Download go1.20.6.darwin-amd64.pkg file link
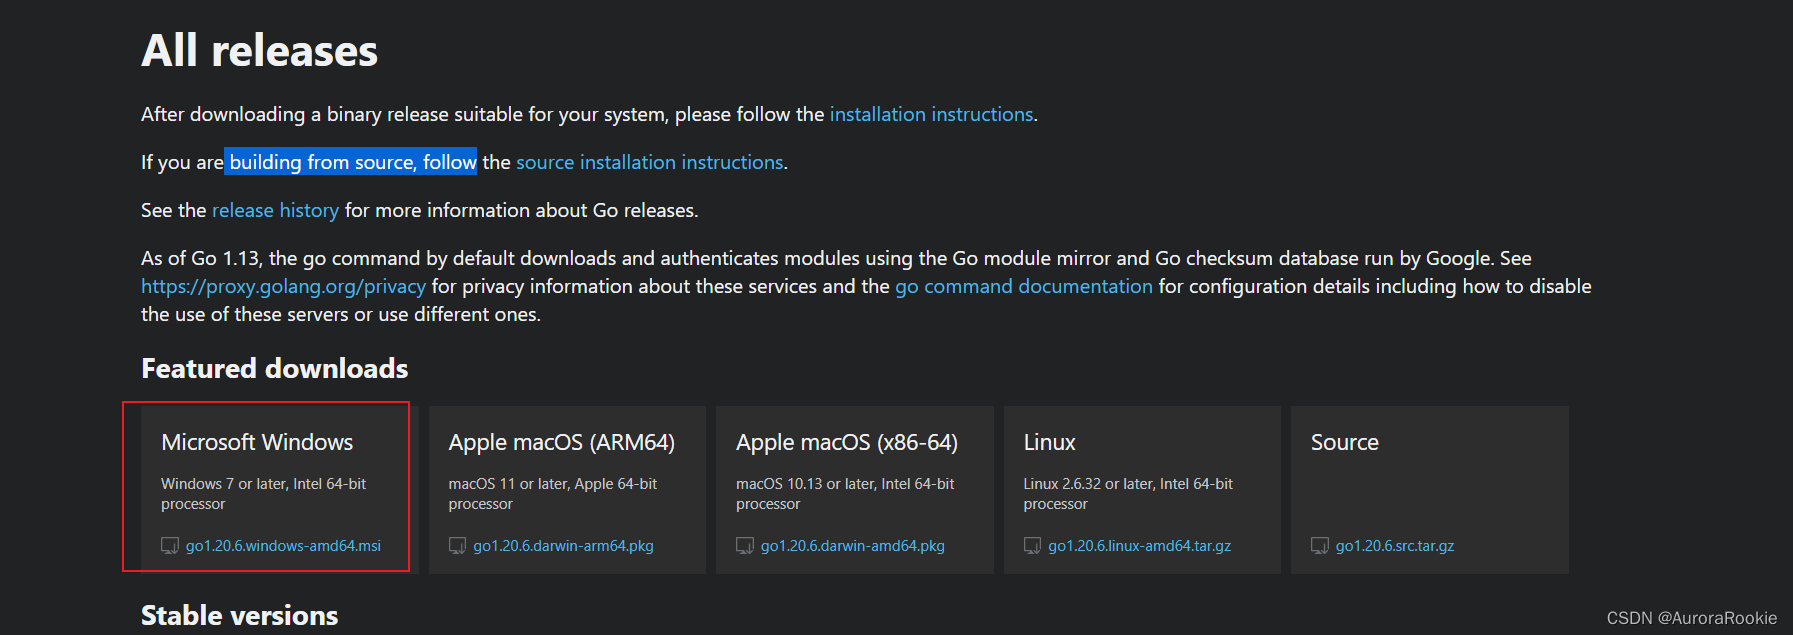Image resolution: width=1793 pixels, height=635 pixels. (x=852, y=546)
